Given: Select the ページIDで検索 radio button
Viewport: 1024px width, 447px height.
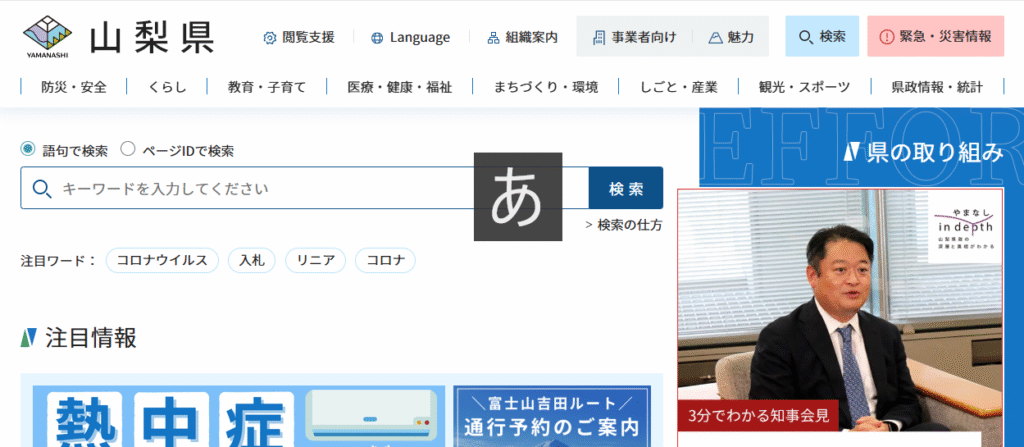Looking at the screenshot, I should click(128, 149).
